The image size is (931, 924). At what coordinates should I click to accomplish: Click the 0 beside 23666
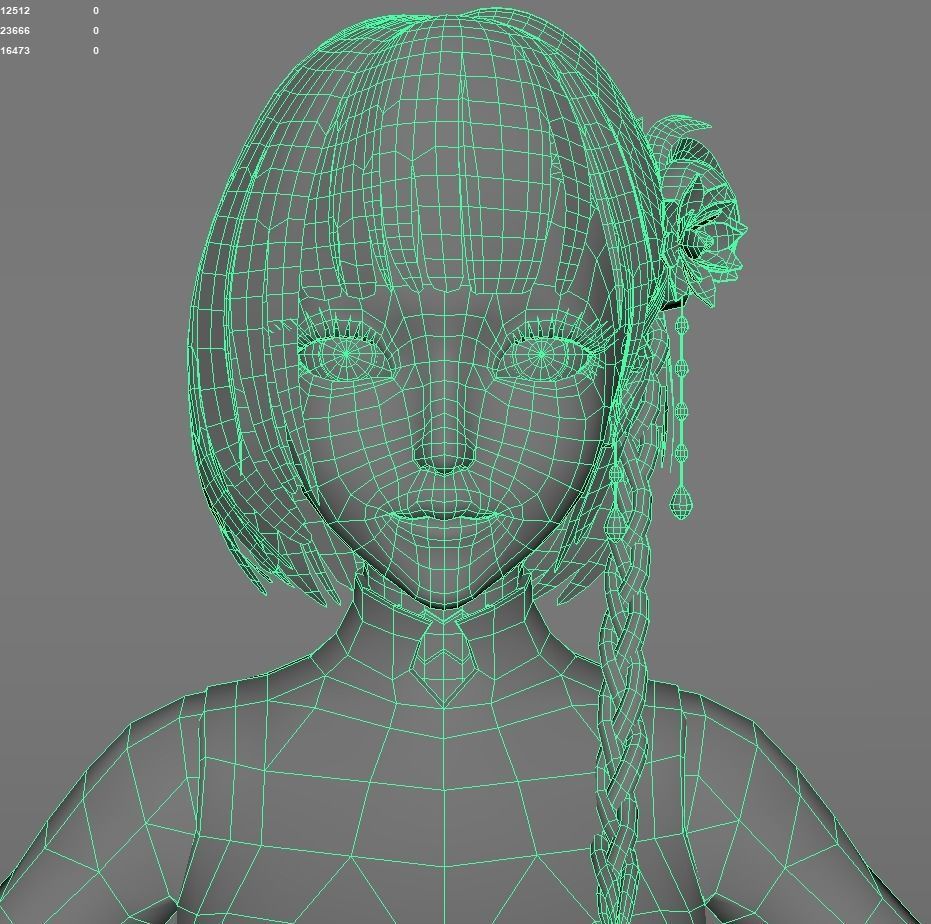pos(96,30)
